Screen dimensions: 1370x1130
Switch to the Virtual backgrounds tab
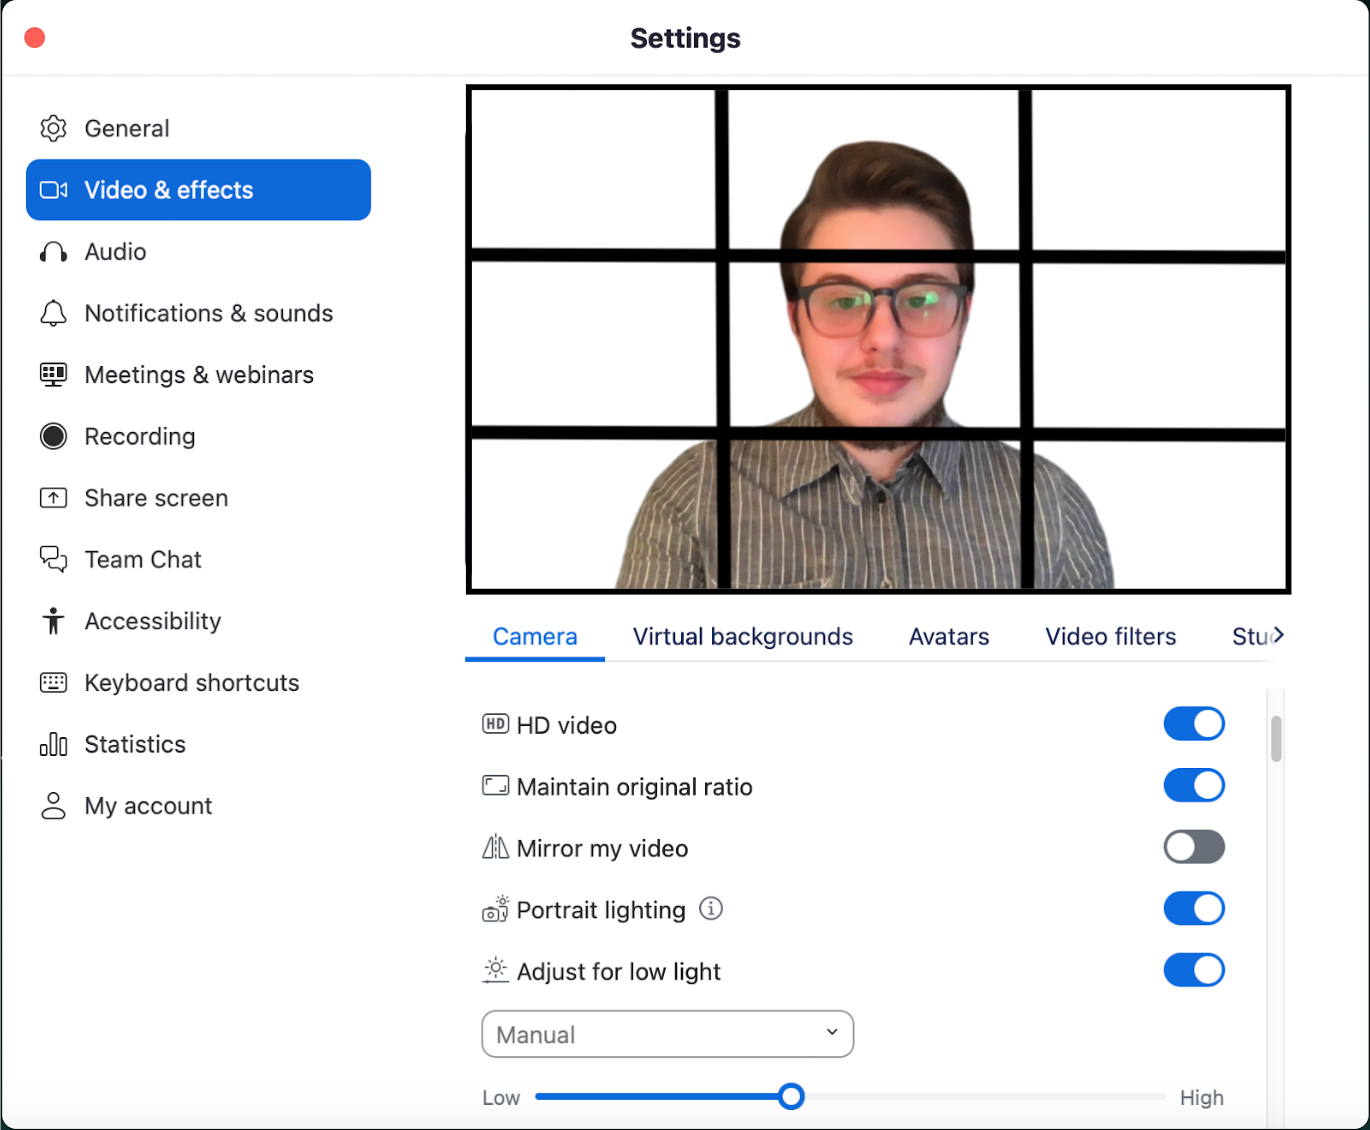pyautogui.click(x=742, y=636)
